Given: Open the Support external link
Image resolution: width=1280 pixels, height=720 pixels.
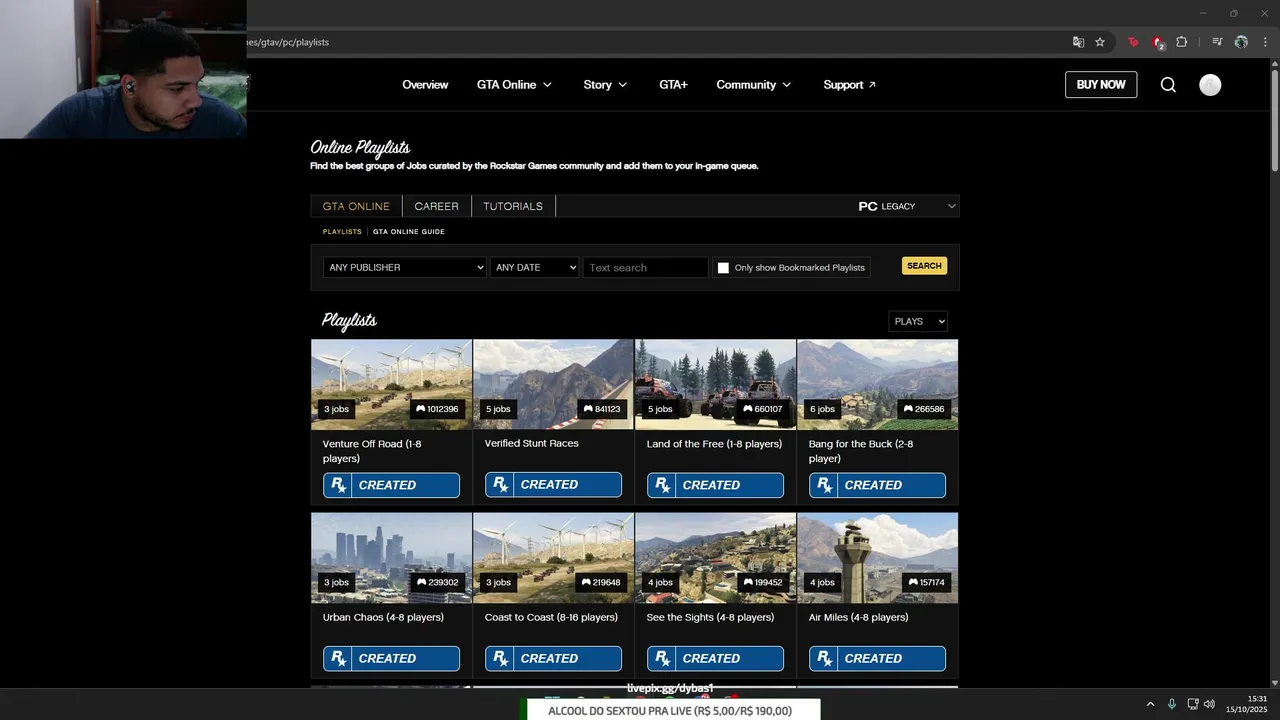Looking at the screenshot, I should click(x=849, y=85).
